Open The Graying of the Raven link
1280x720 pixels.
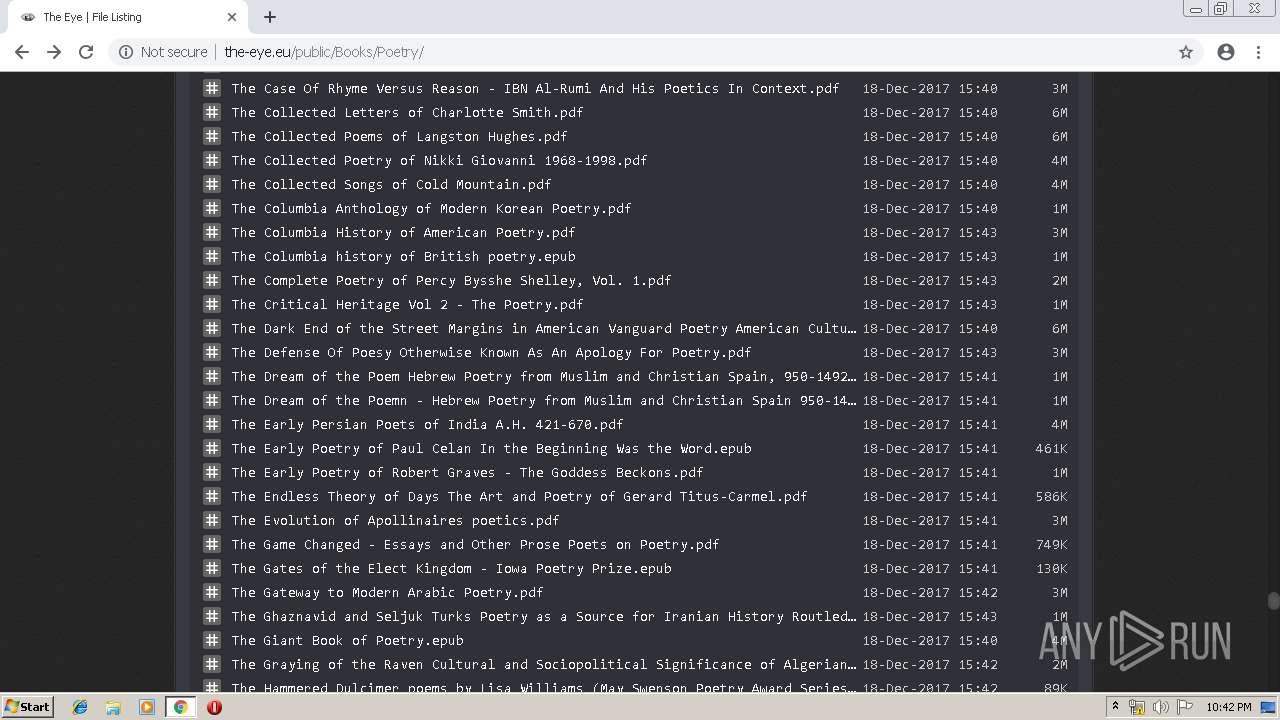543,664
